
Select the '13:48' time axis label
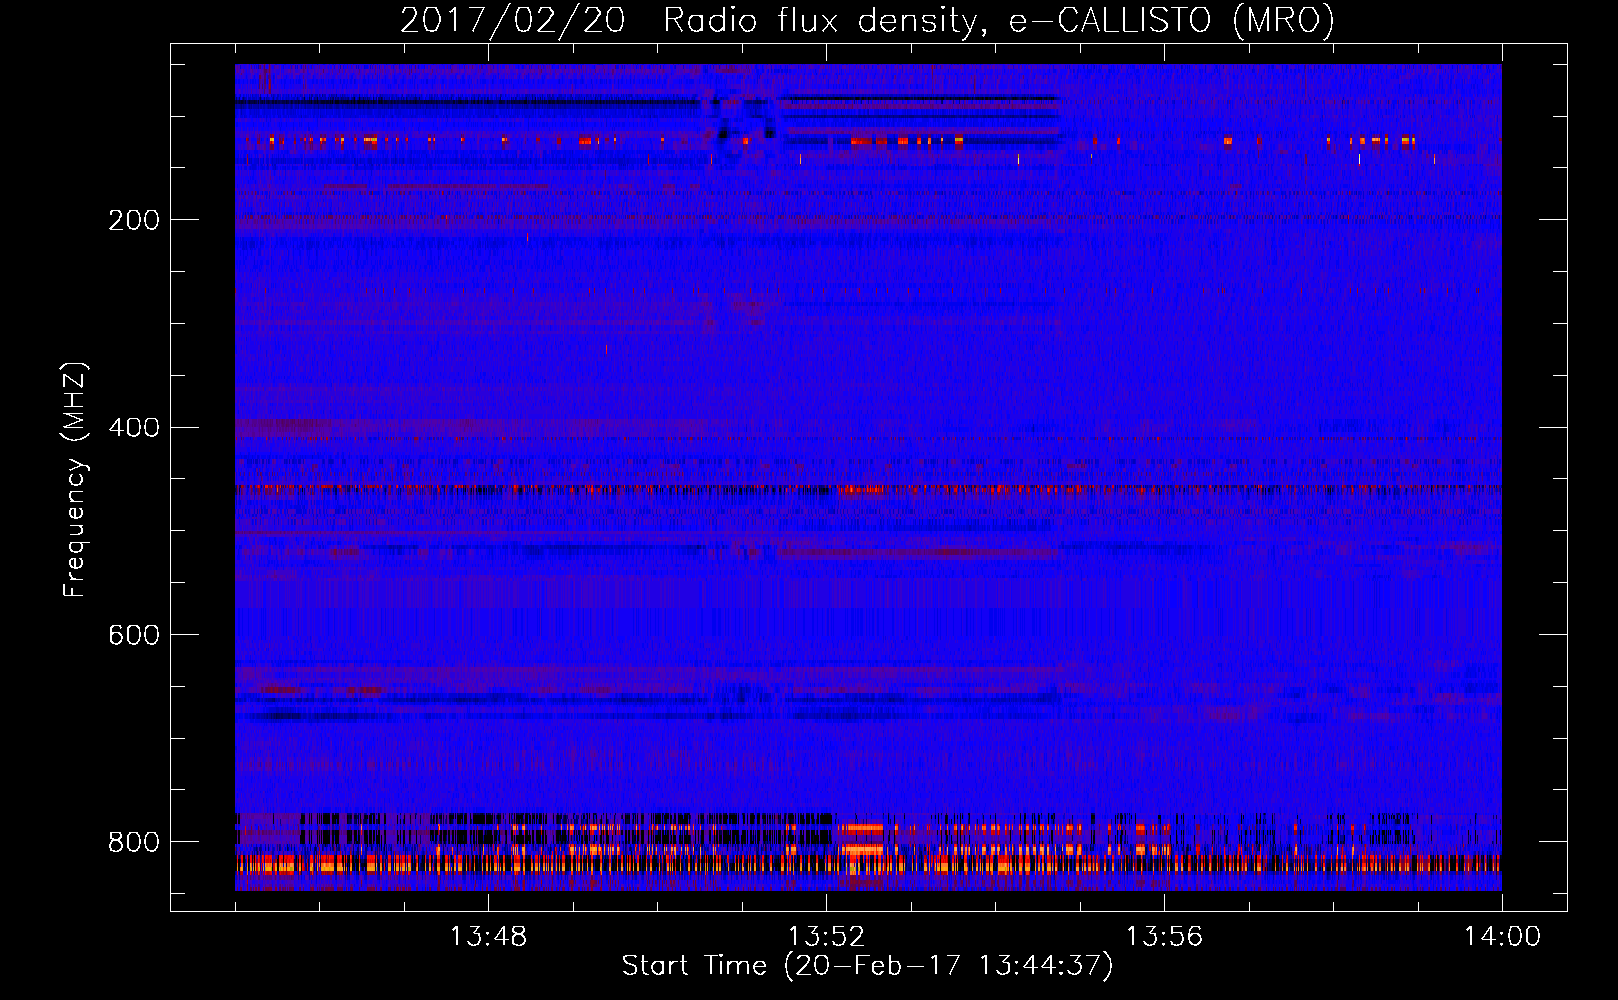(488, 937)
